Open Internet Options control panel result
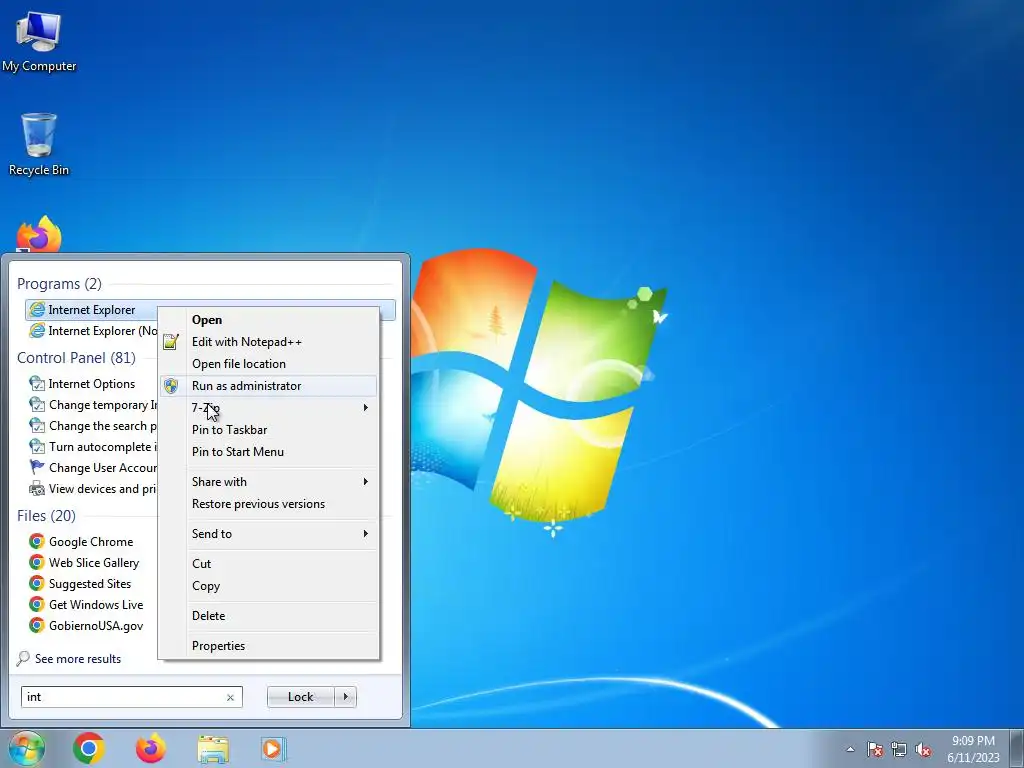 (82, 383)
